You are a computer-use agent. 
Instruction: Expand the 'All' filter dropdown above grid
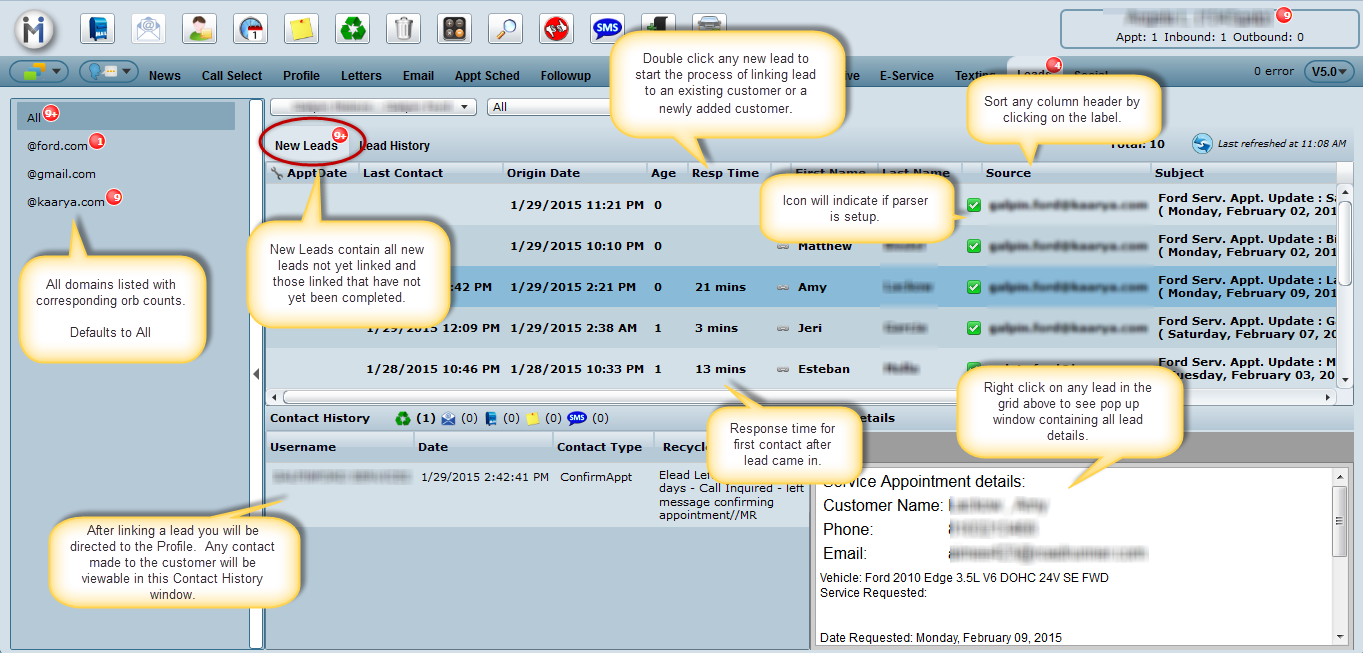[548, 107]
